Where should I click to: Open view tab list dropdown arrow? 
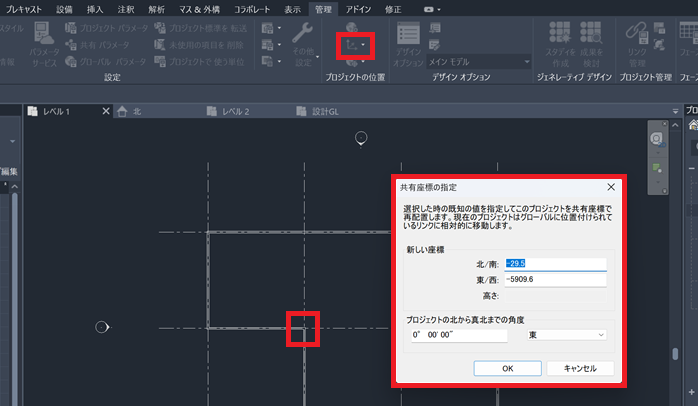675,111
